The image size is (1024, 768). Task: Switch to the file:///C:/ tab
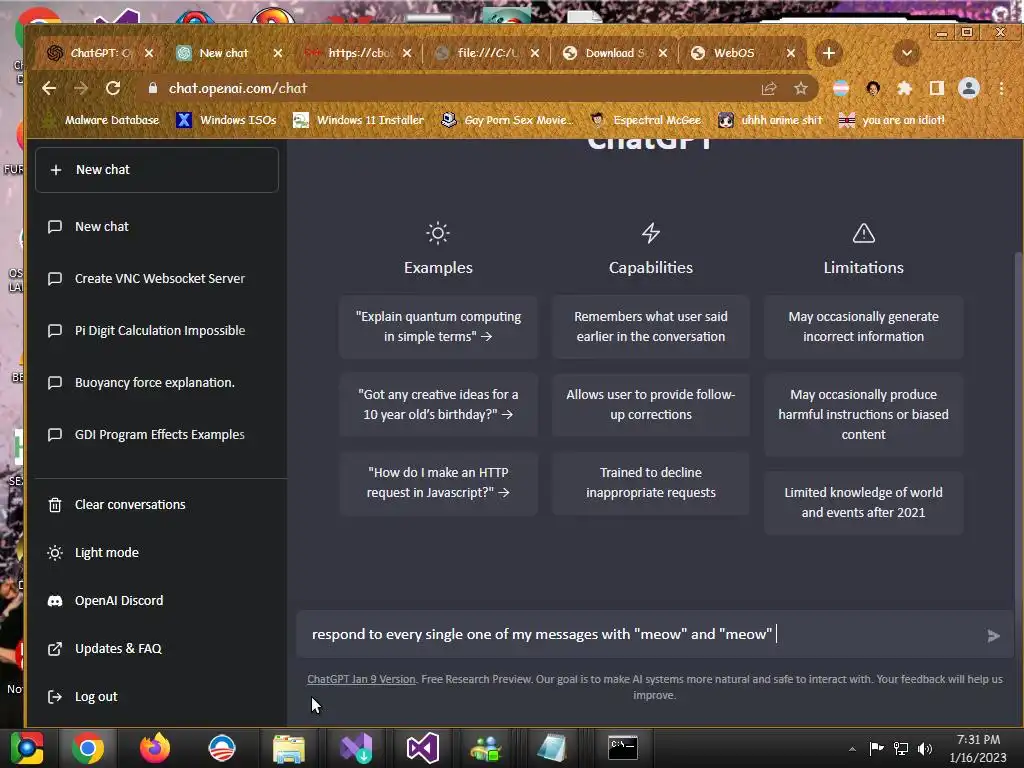pos(487,53)
